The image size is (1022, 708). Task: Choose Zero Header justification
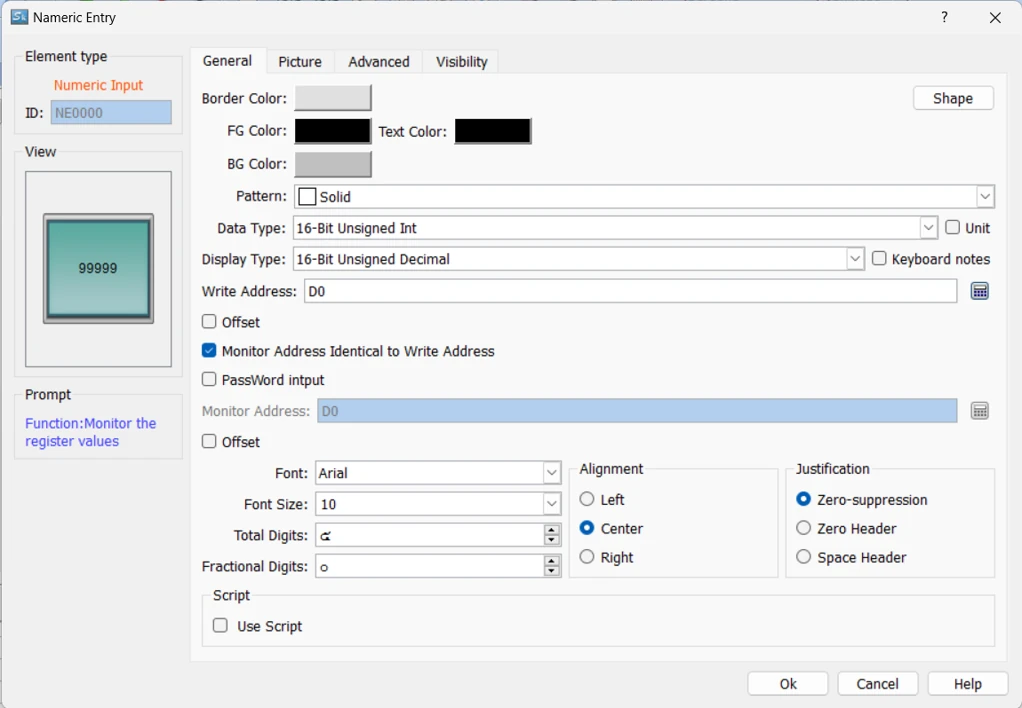(x=804, y=527)
